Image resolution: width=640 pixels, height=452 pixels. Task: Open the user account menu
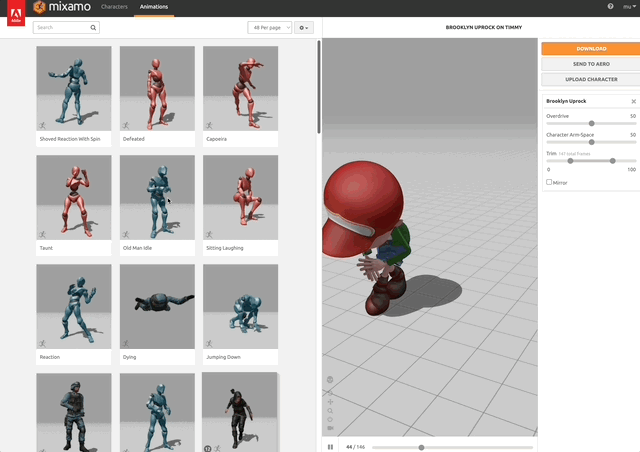coord(629,6)
